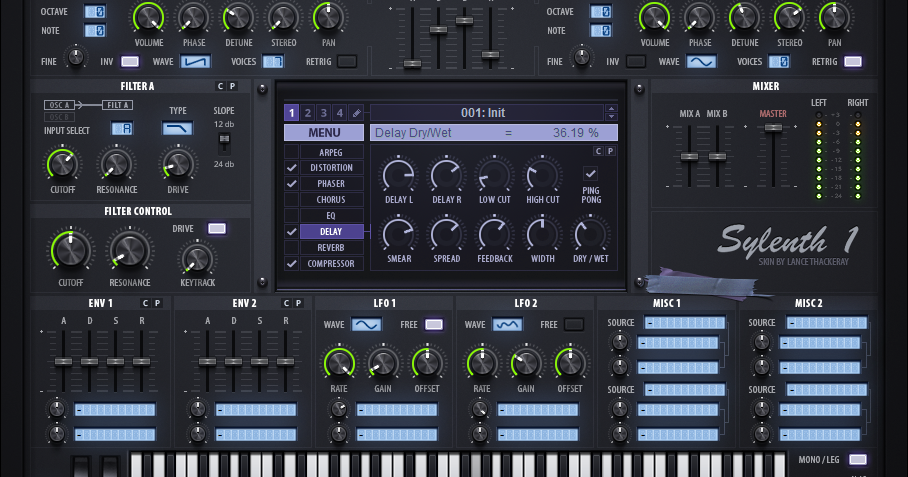Enable the Chorus effect checkbox
Image resolution: width=908 pixels, height=477 pixels.
pos(291,200)
